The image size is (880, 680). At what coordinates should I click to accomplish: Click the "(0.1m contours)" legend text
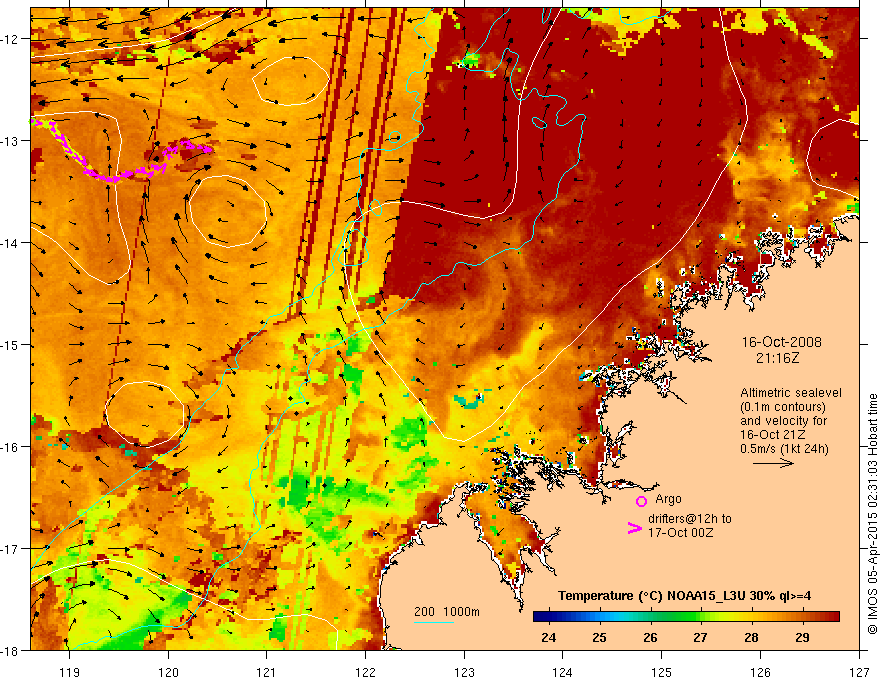click(783, 407)
